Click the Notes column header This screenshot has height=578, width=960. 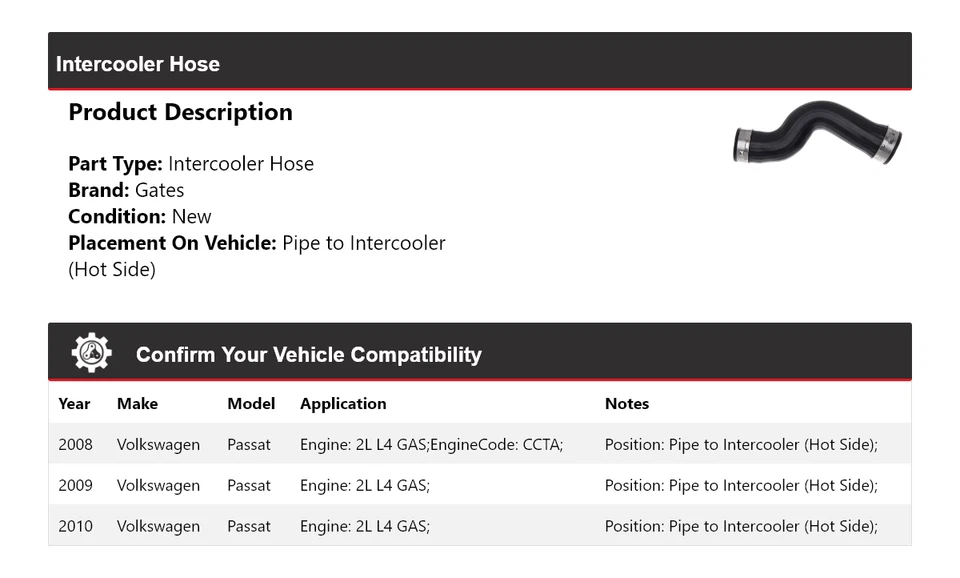627,404
